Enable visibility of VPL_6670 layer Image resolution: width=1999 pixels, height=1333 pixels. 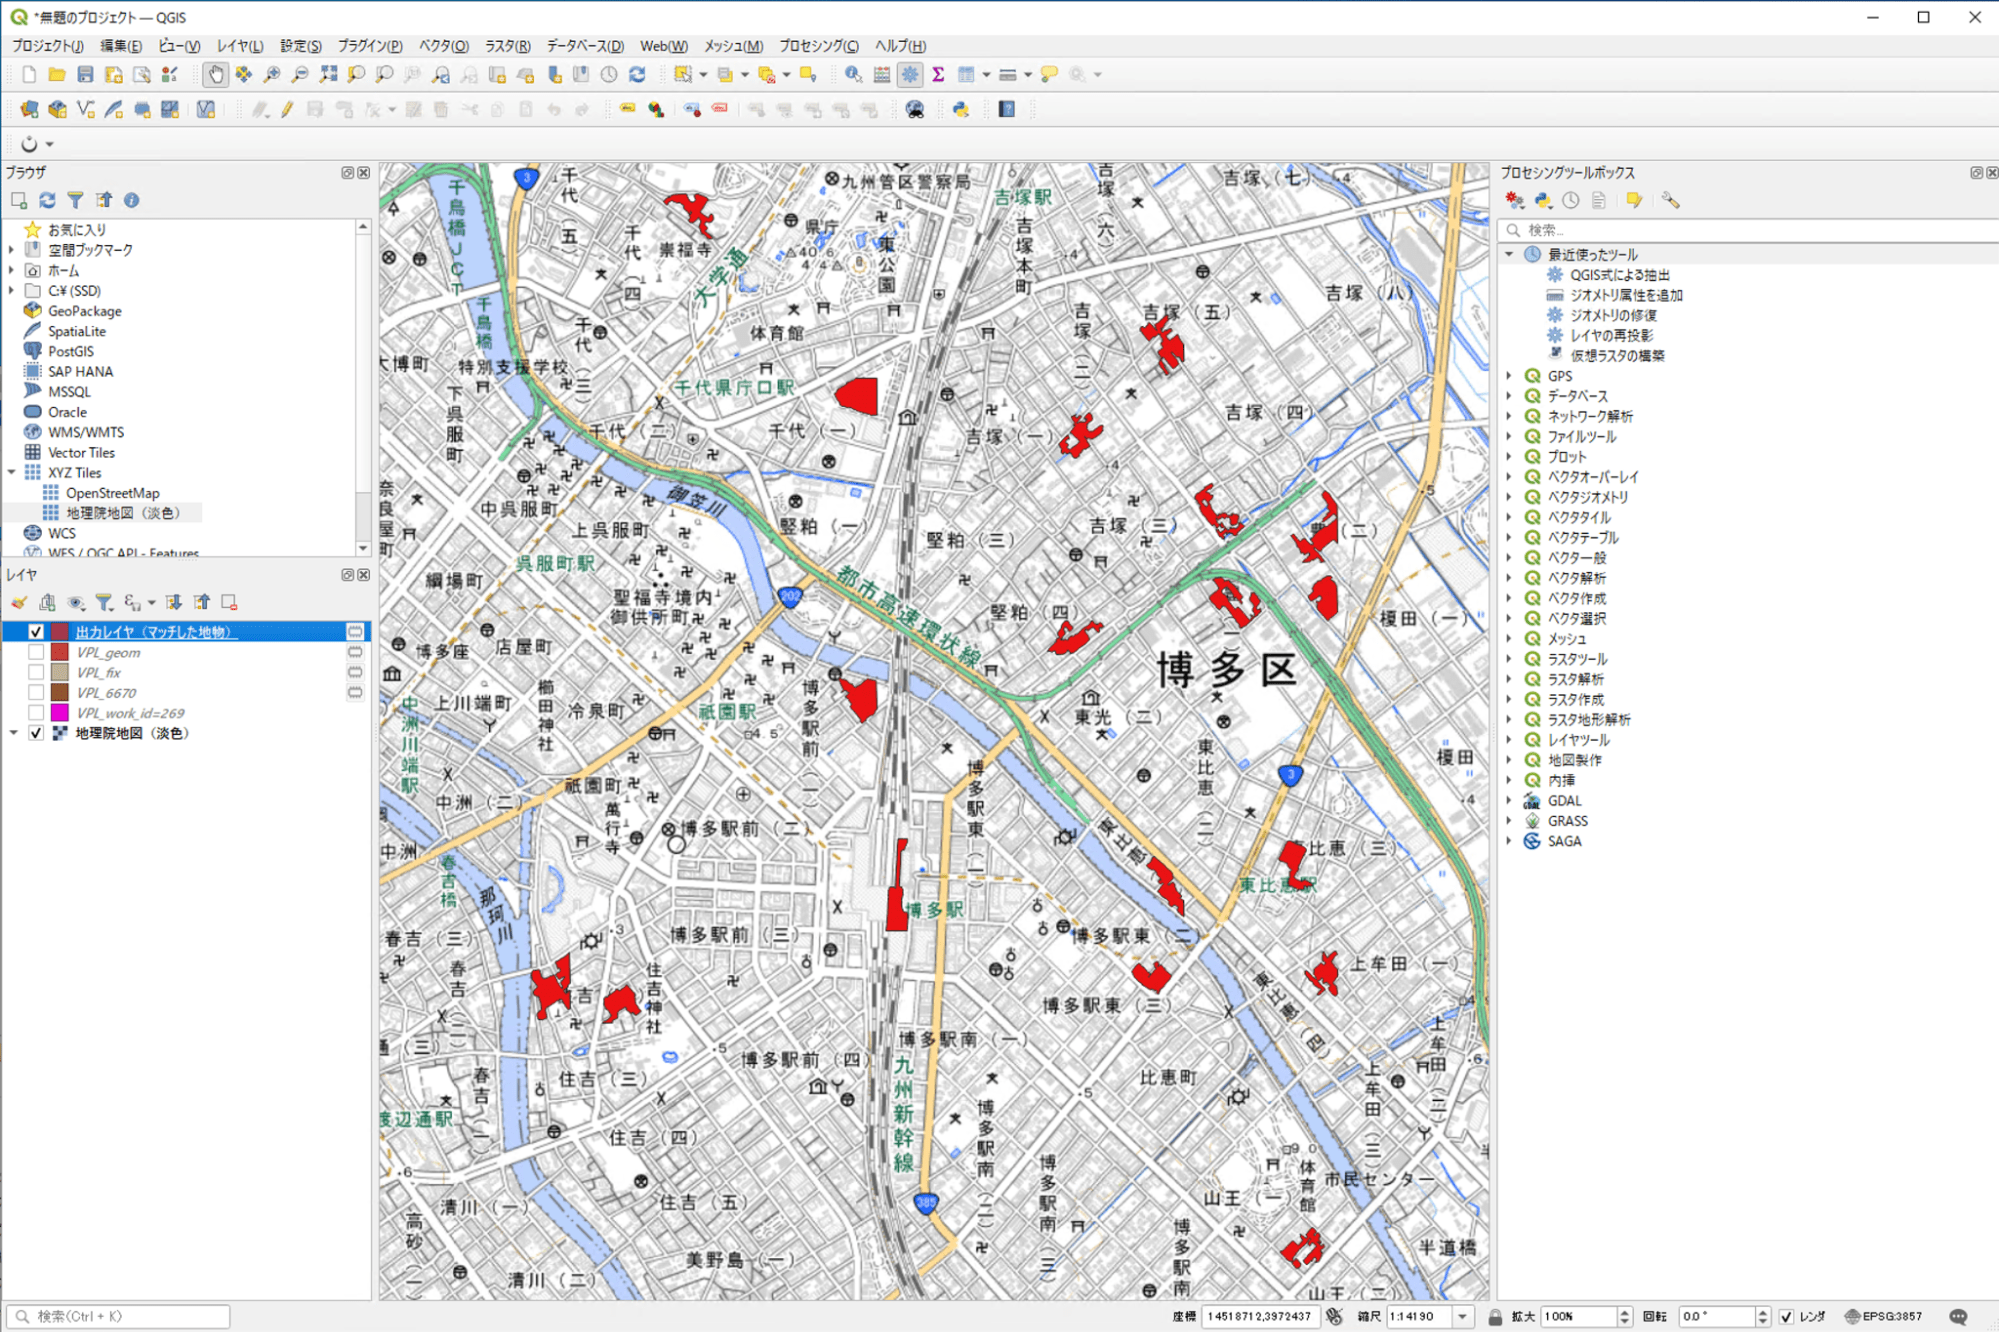36,692
